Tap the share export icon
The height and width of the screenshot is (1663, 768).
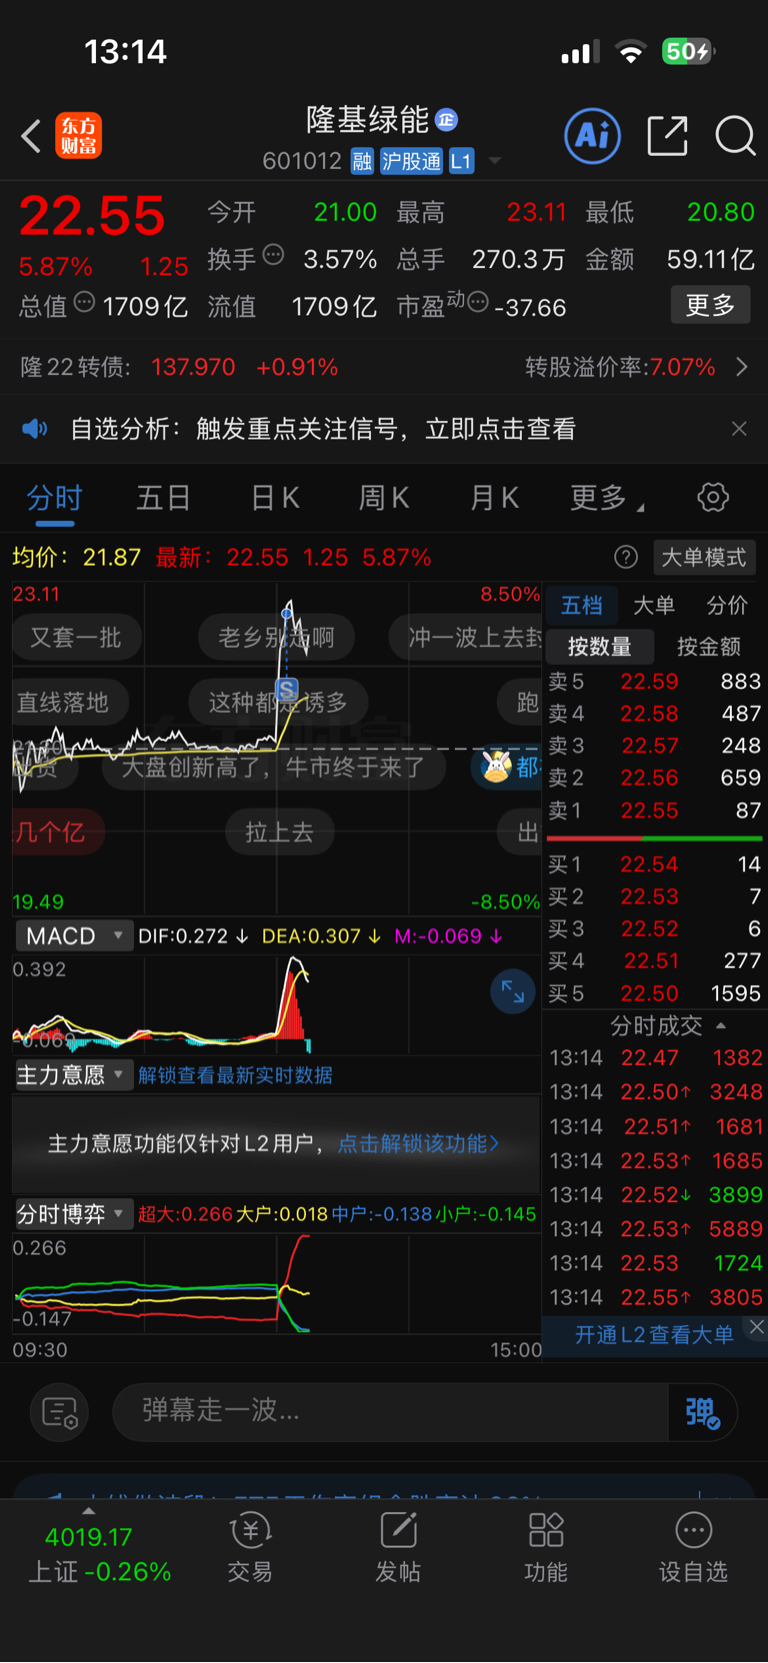(667, 136)
